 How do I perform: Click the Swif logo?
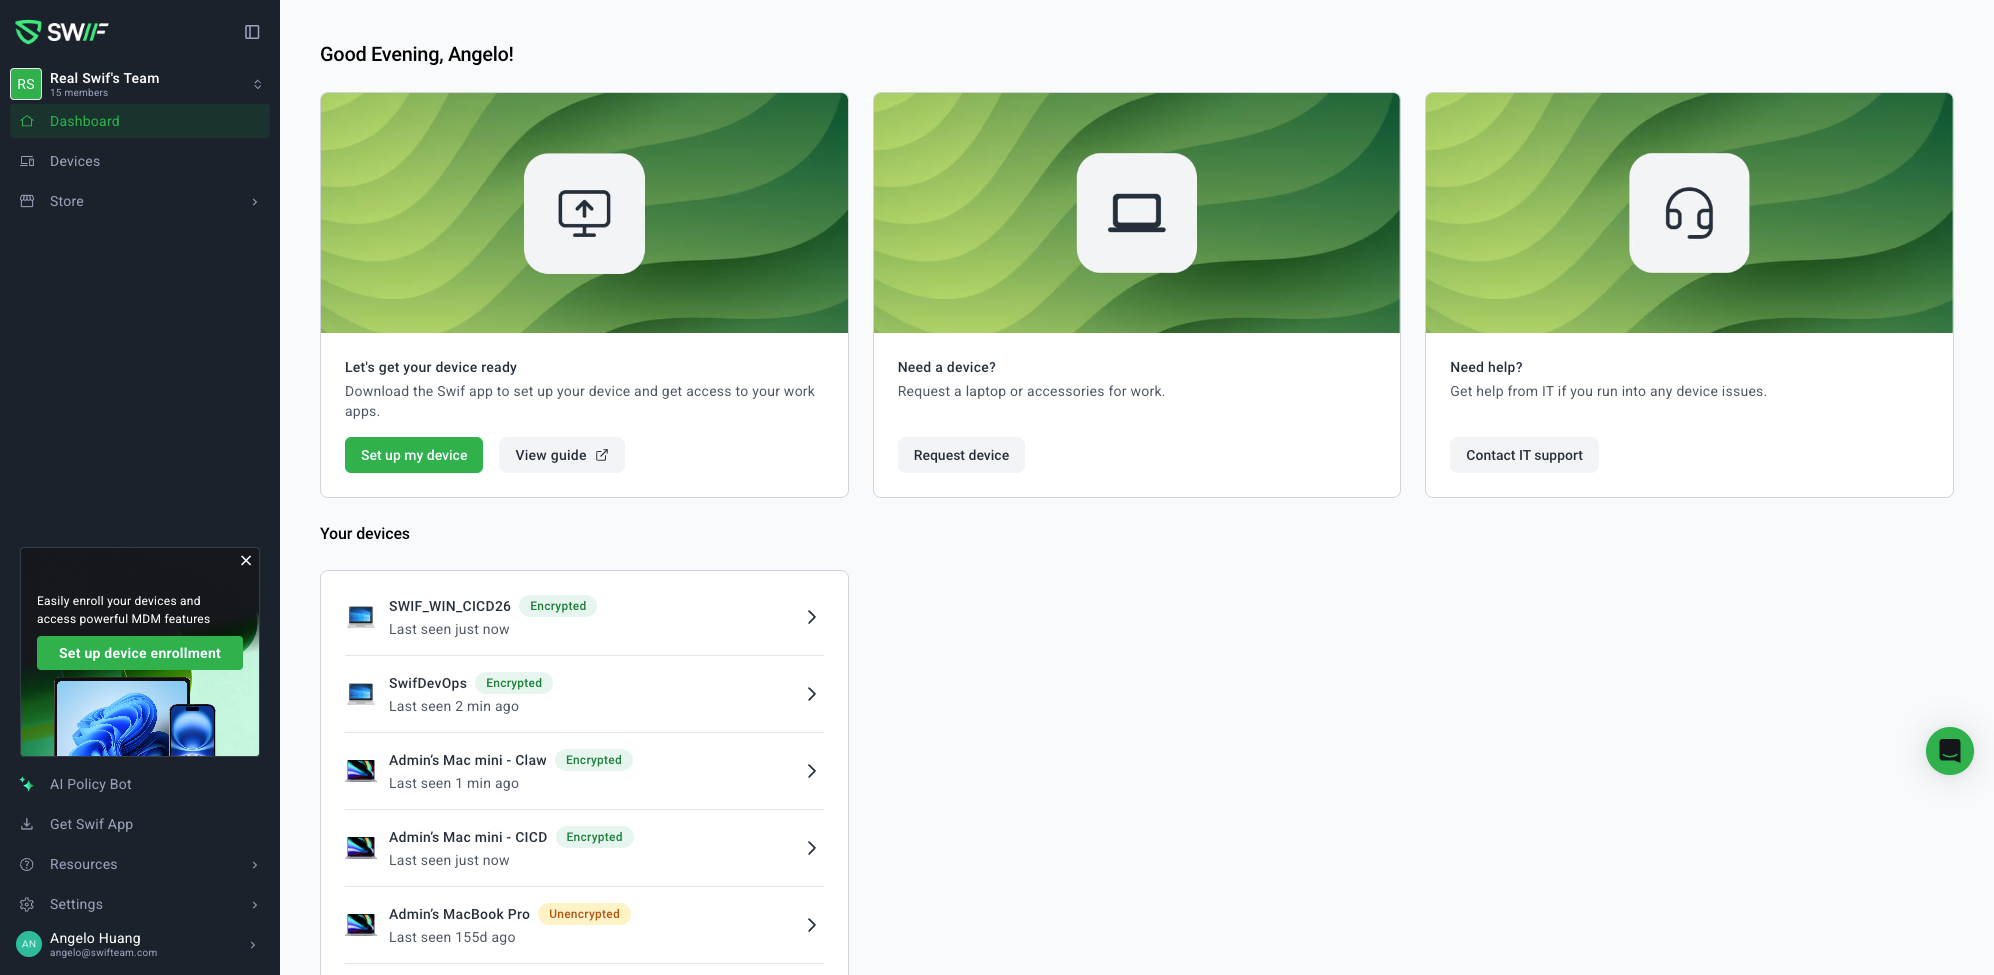tap(62, 32)
